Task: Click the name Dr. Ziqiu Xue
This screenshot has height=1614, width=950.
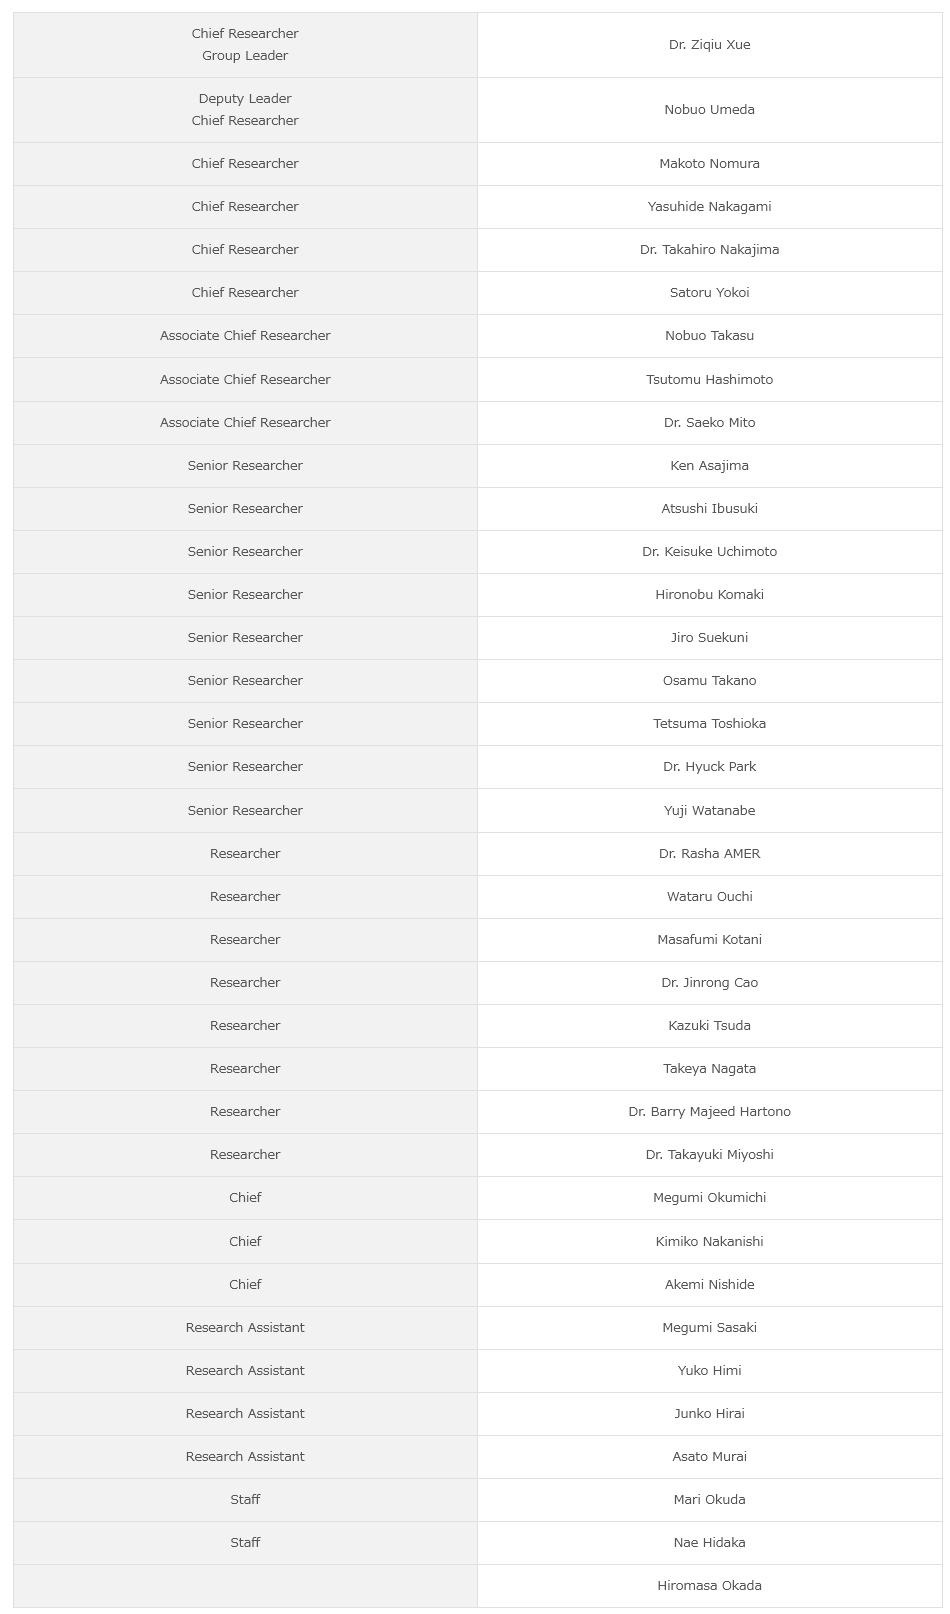Action: pyautogui.click(x=709, y=45)
